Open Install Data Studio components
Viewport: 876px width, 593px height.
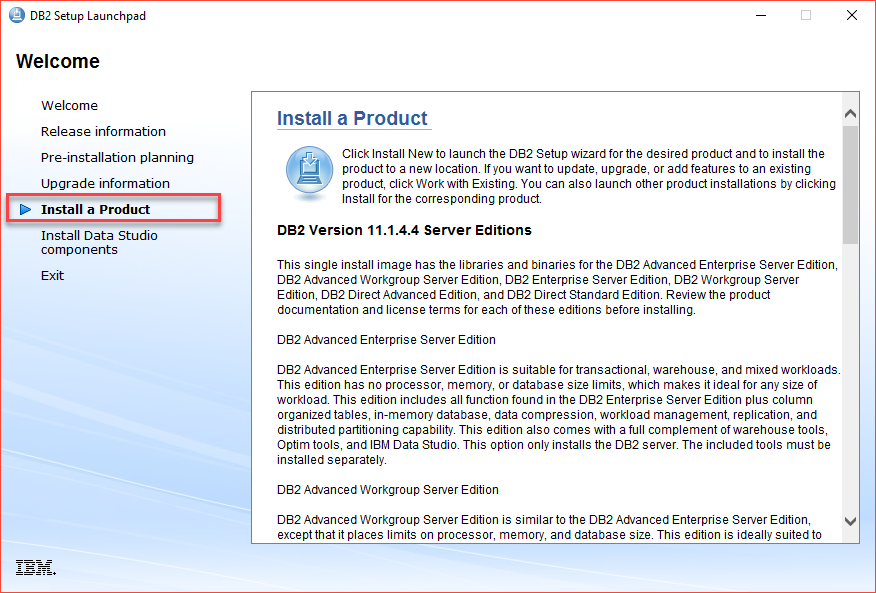pos(99,243)
